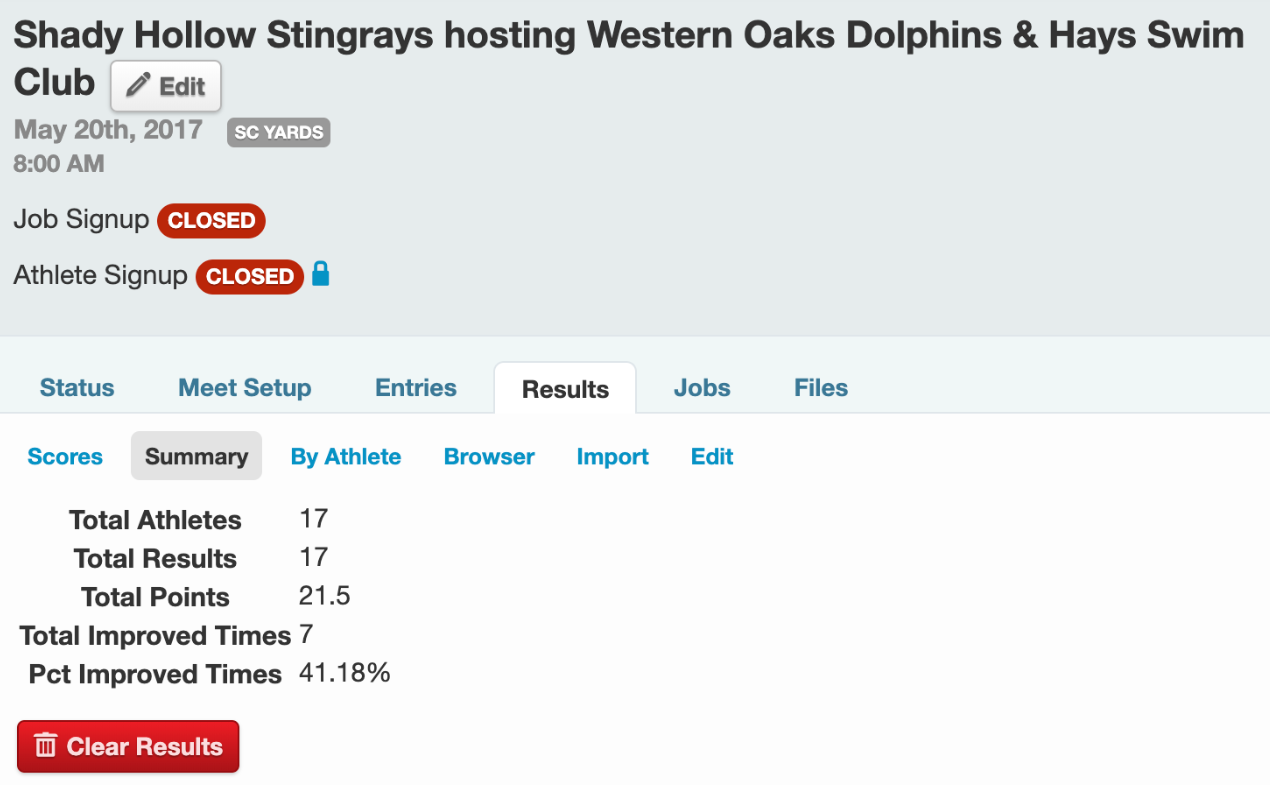Select the Summary sub-tab

[x=196, y=457]
